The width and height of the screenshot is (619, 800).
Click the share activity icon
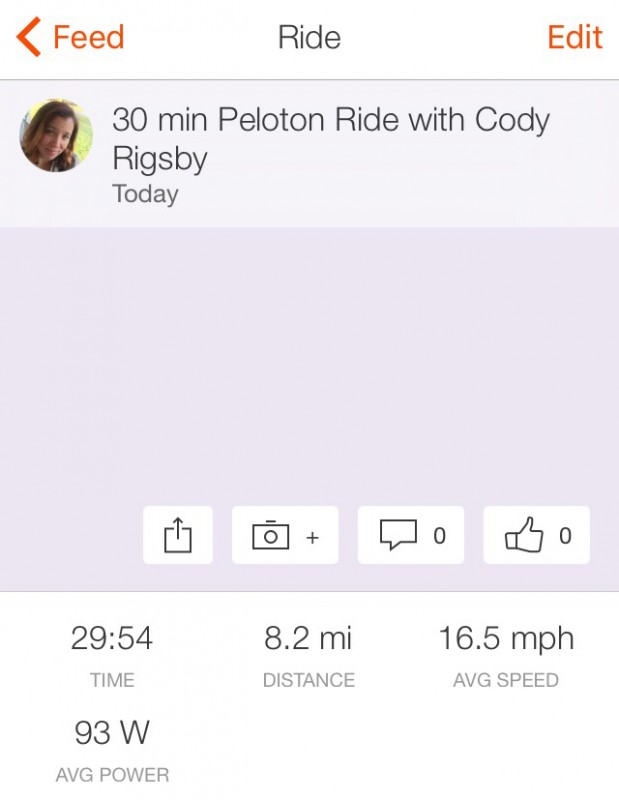click(x=177, y=536)
